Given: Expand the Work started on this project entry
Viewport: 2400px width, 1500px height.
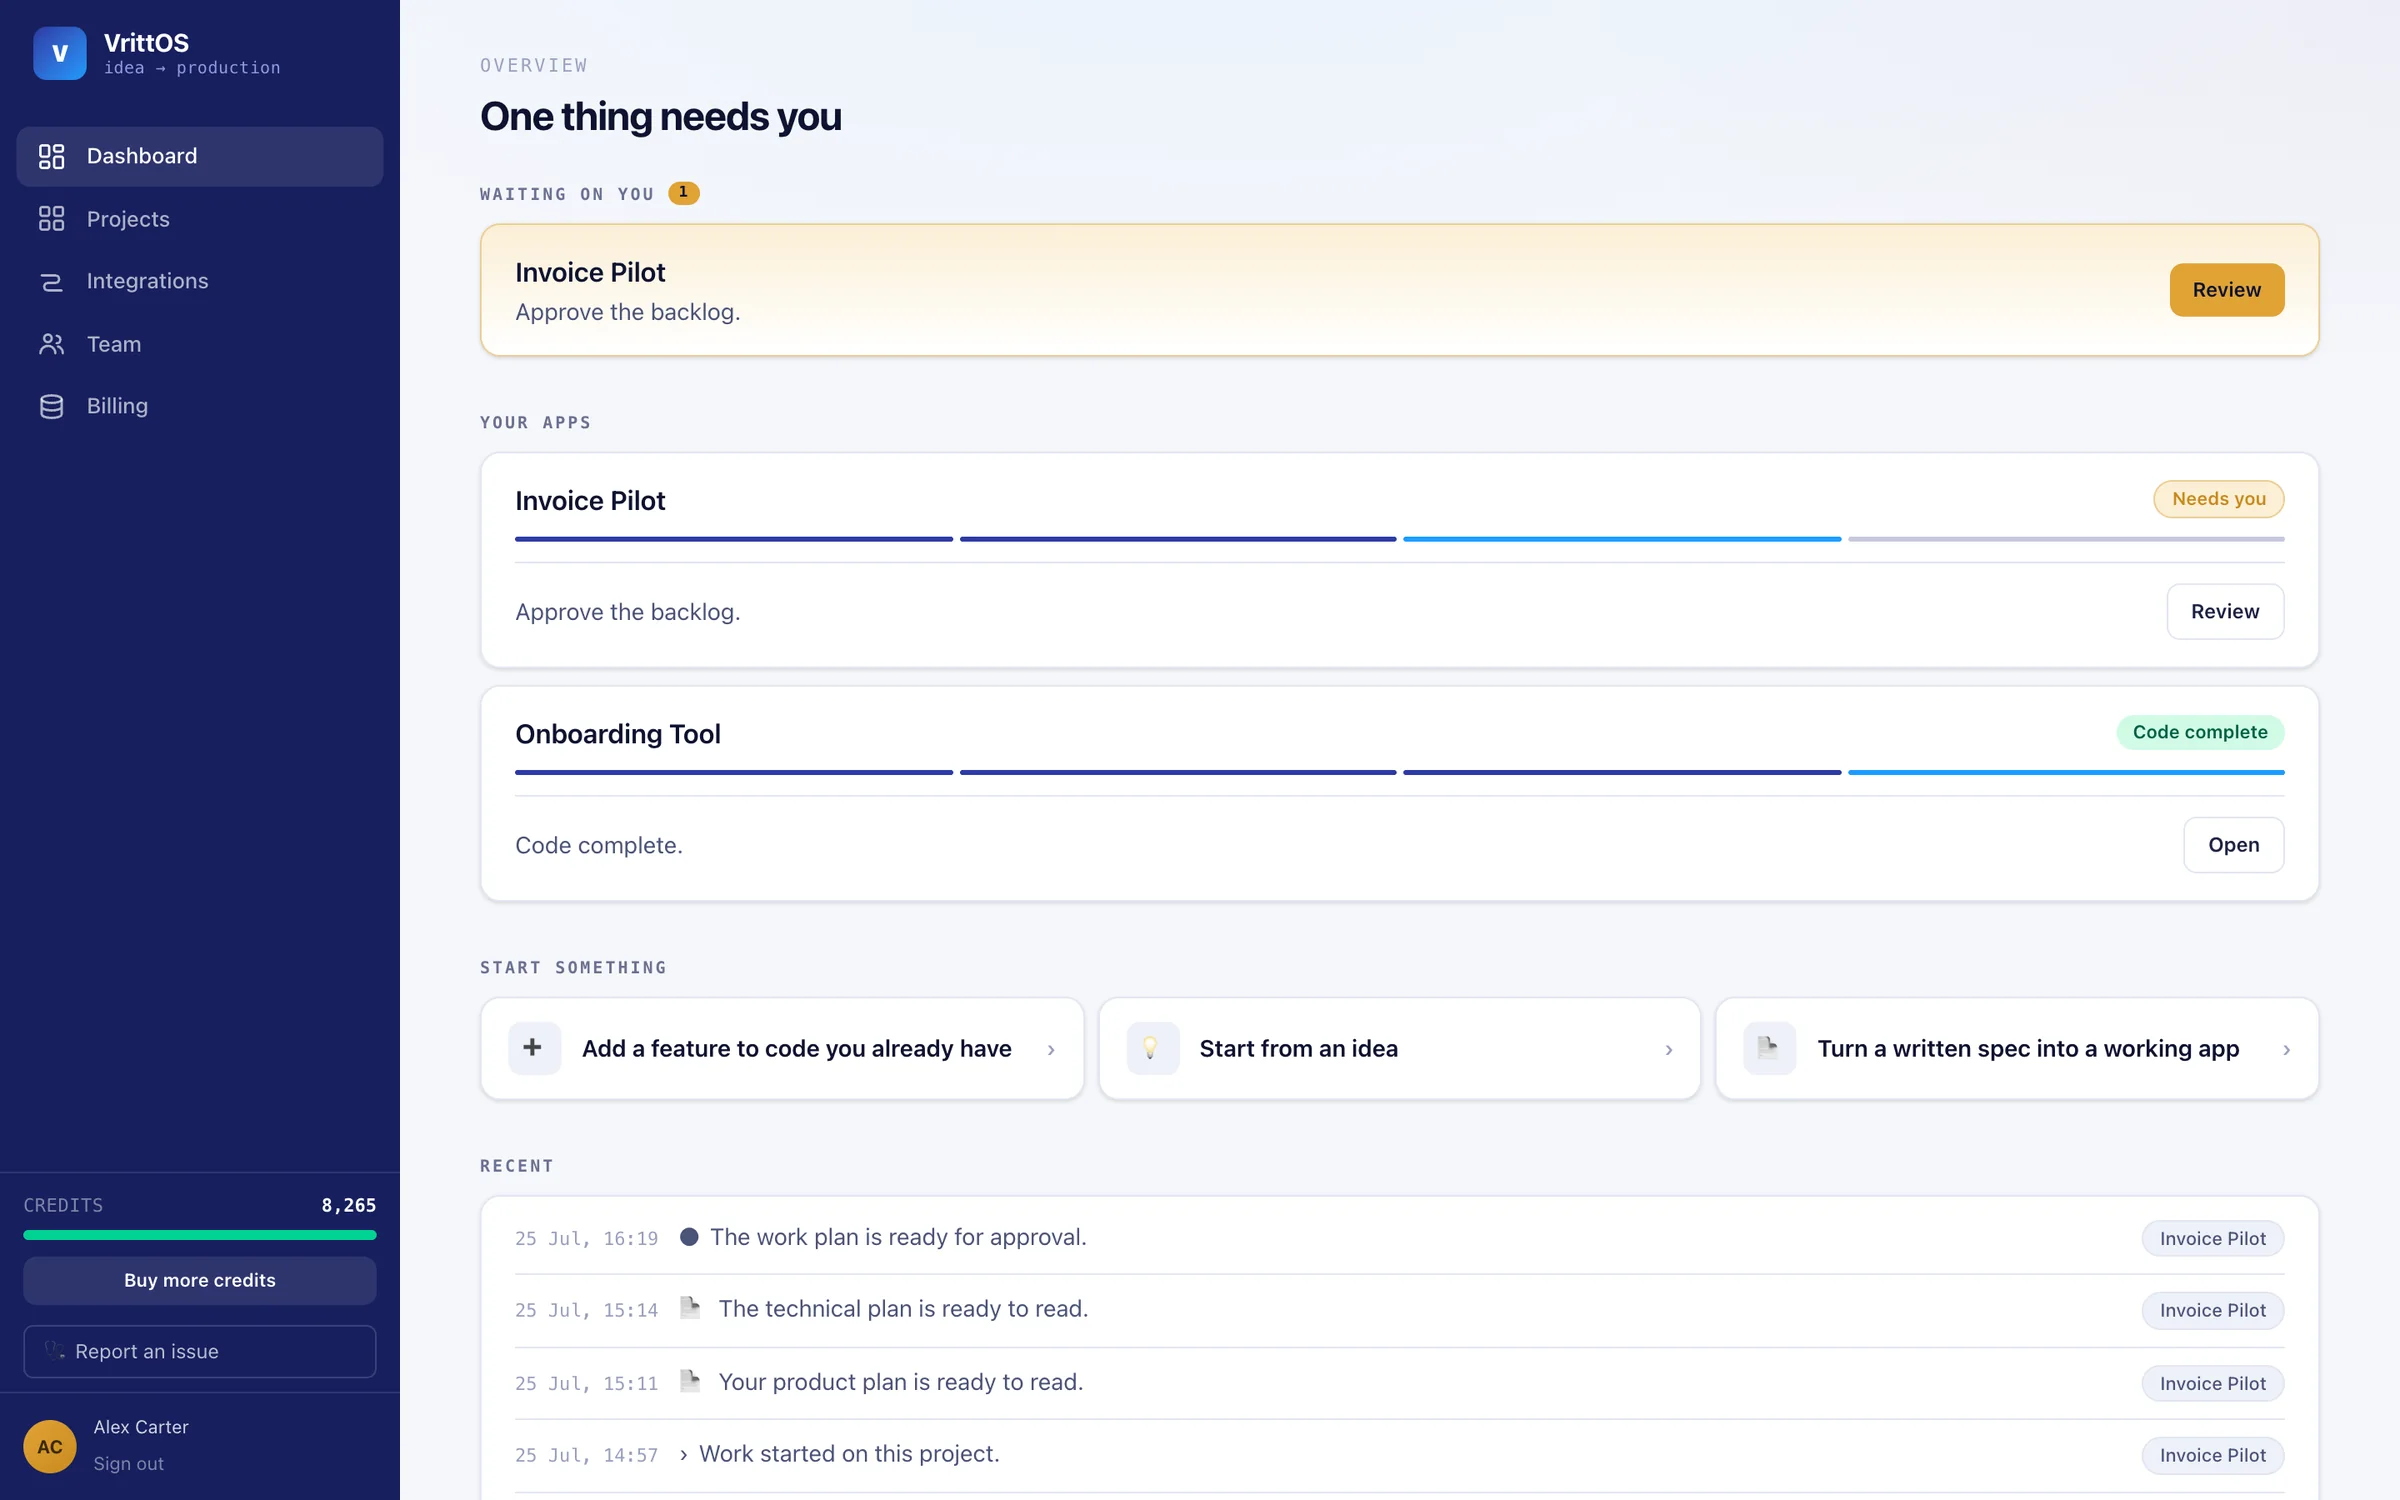Looking at the screenshot, I should 683,1455.
